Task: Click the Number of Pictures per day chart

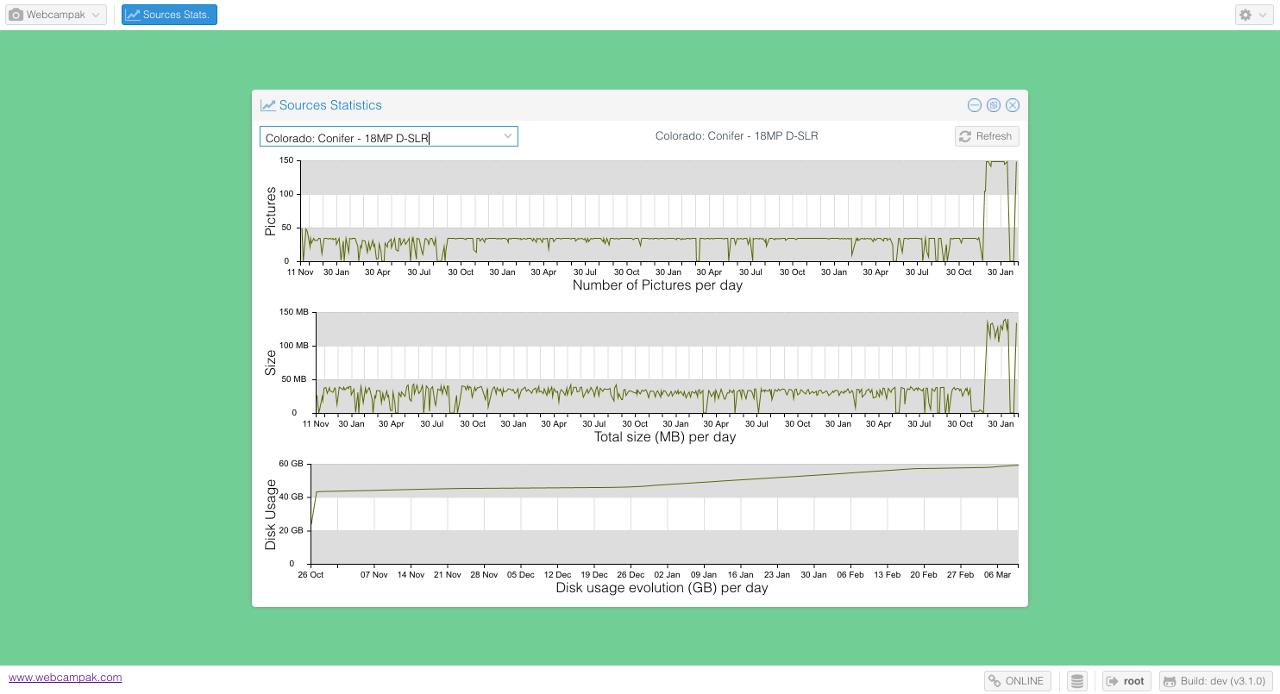Action: [658, 211]
